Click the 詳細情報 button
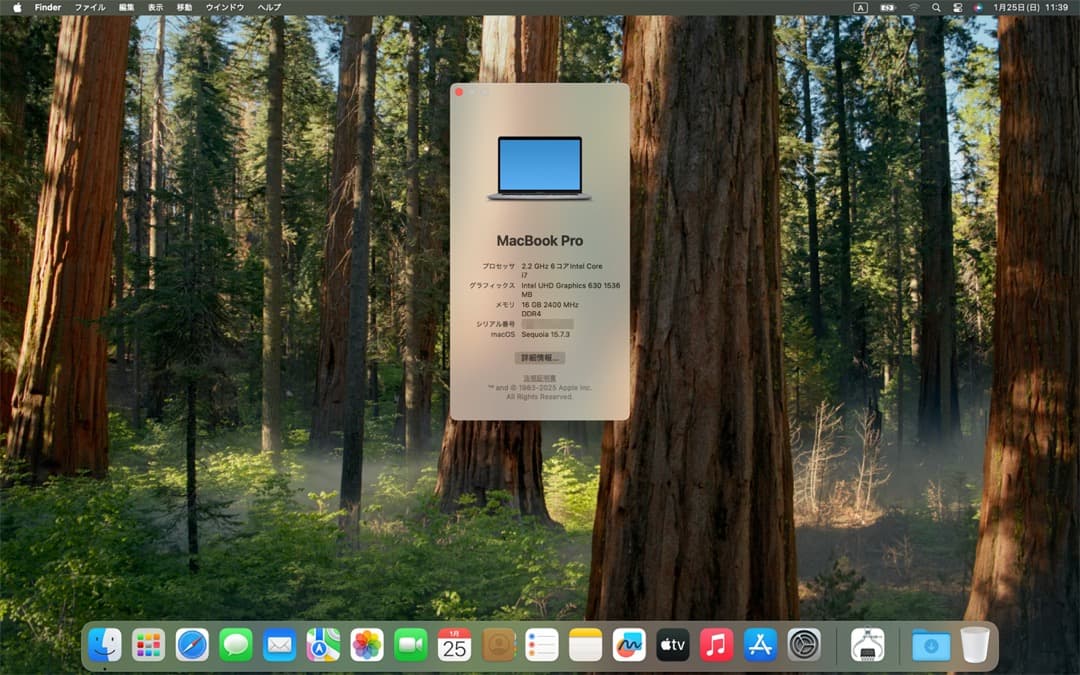 (x=540, y=360)
